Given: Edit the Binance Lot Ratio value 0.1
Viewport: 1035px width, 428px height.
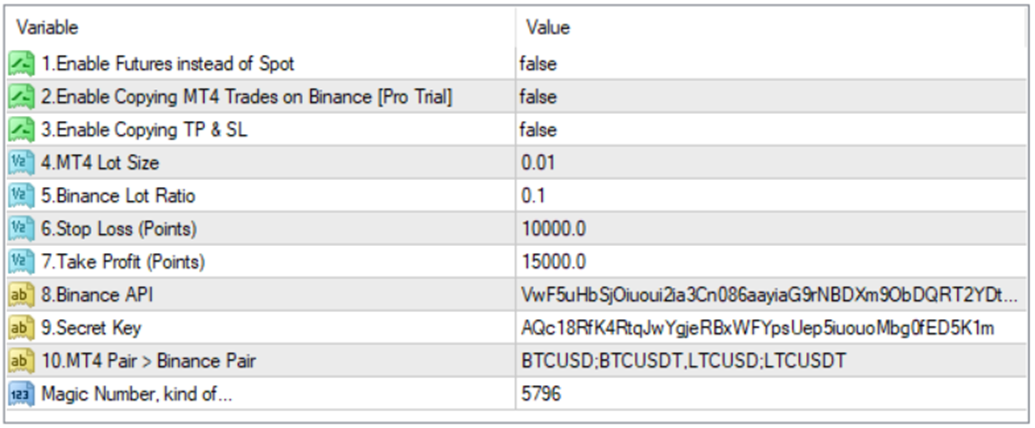Looking at the screenshot, I should [534, 196].
